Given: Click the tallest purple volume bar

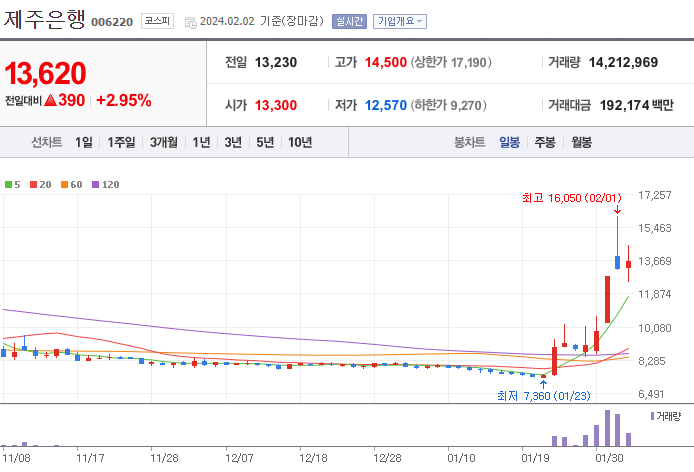Looking at the screenshot, I should [607, 428].
